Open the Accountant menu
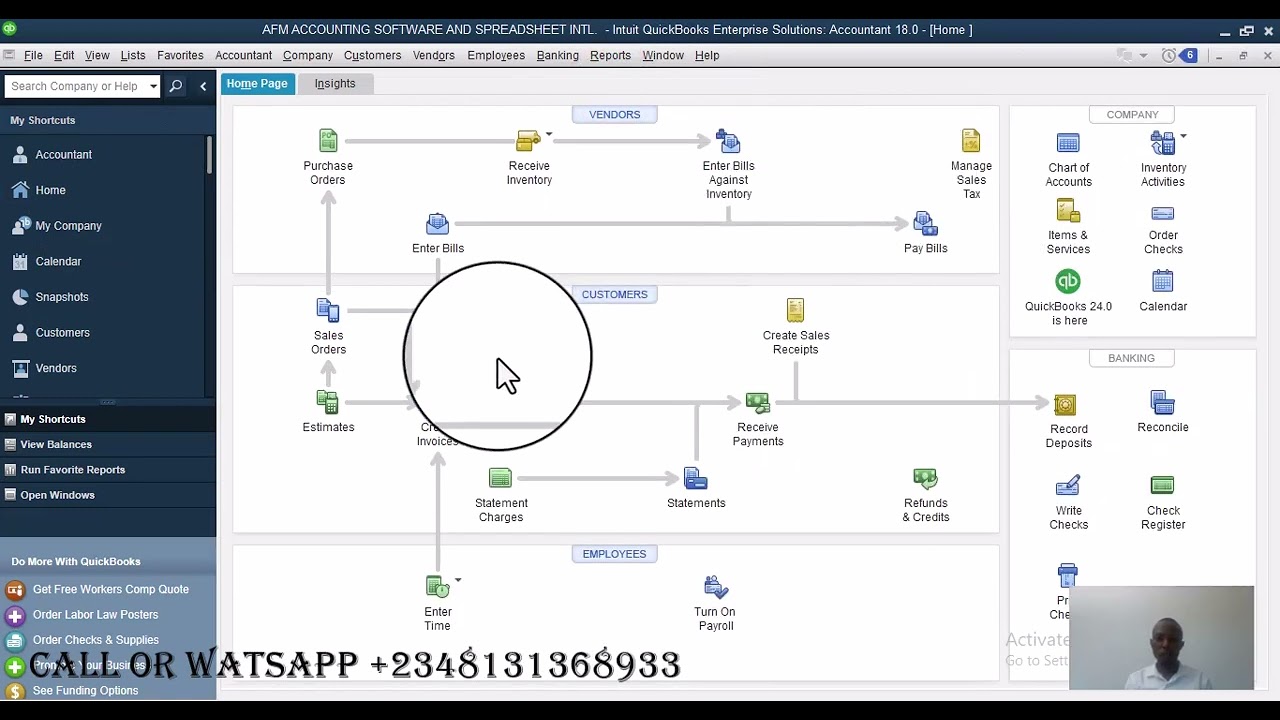Screen dimensions: 1280x720 (x=243, y=55)
